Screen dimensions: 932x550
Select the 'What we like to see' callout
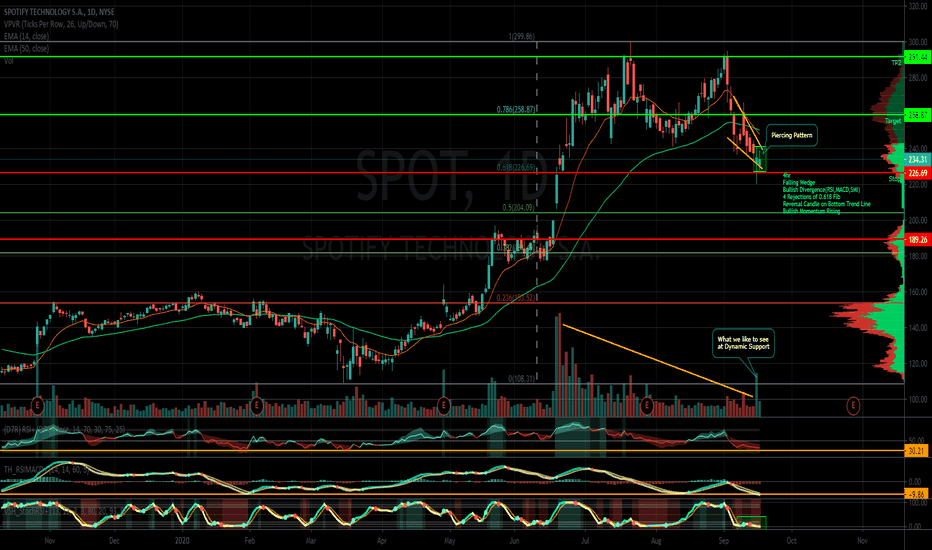coord(743,343)
